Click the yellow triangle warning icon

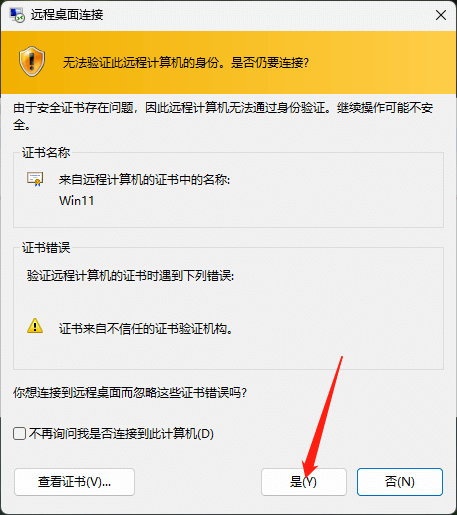click(x=35, y=326)
